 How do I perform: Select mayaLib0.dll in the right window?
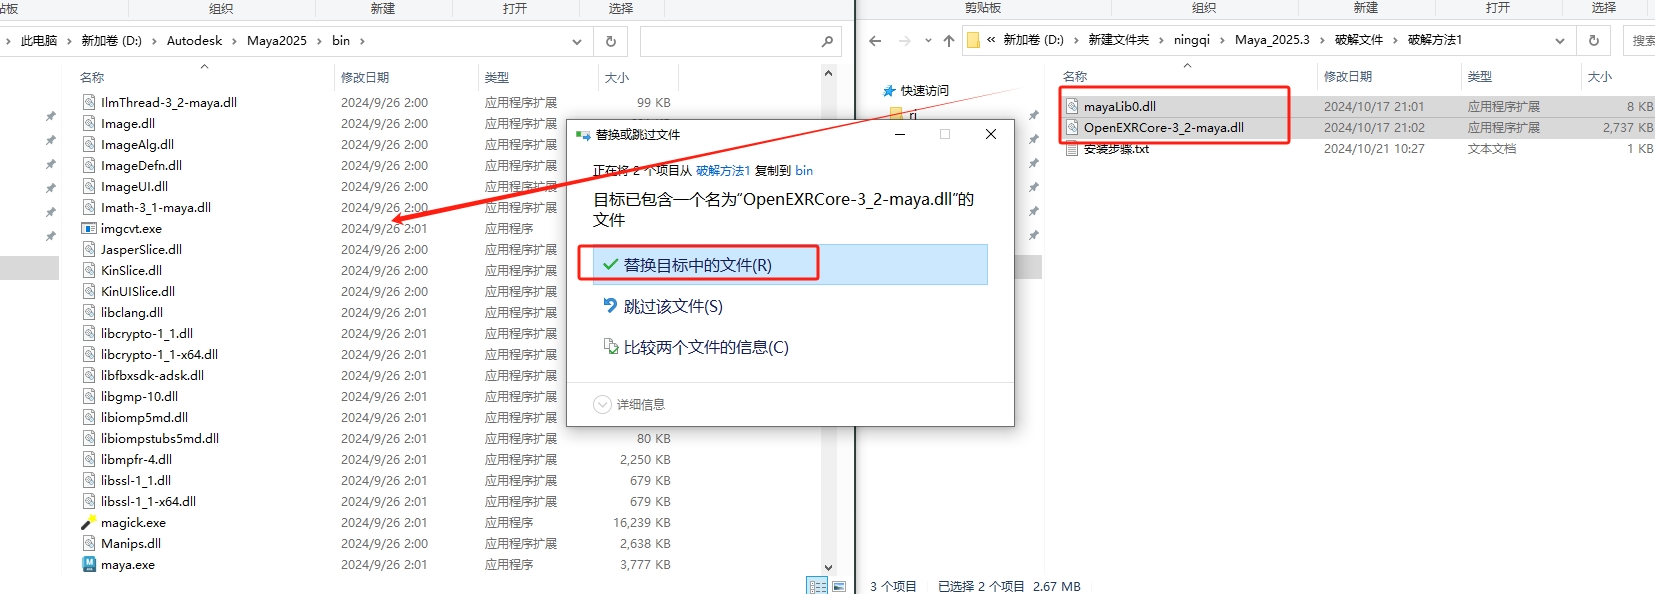point(1120,106)
